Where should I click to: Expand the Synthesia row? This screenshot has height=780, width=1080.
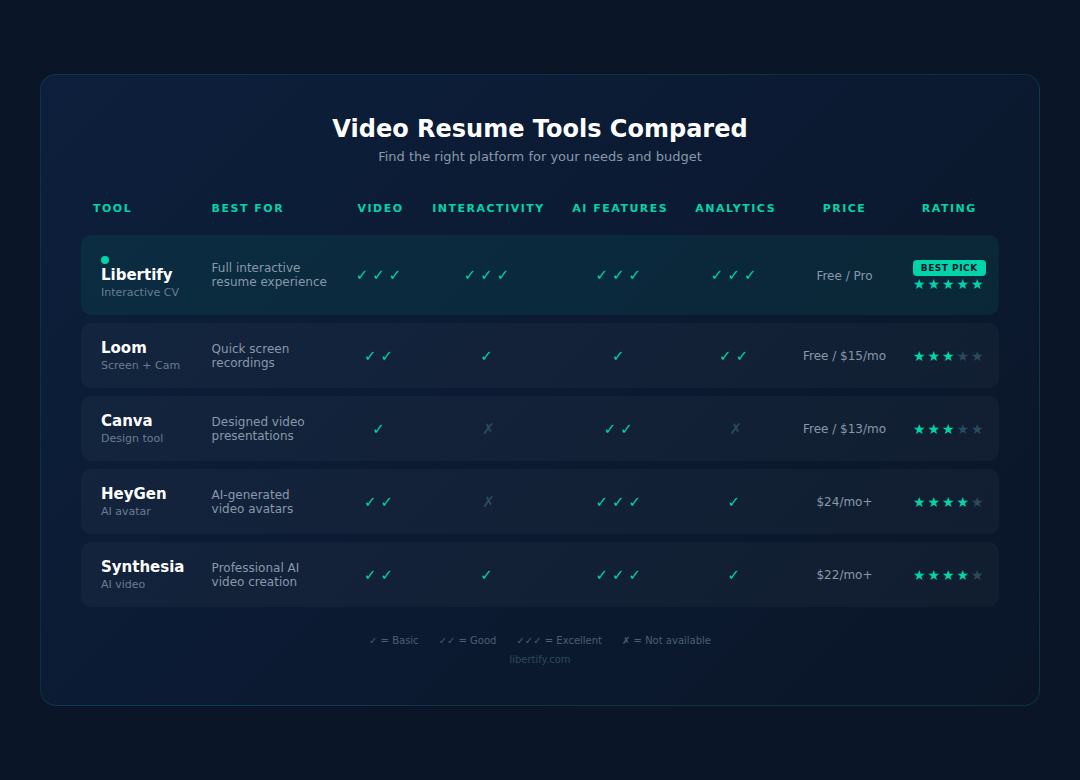pyautogui.click(x=540, y=574)
